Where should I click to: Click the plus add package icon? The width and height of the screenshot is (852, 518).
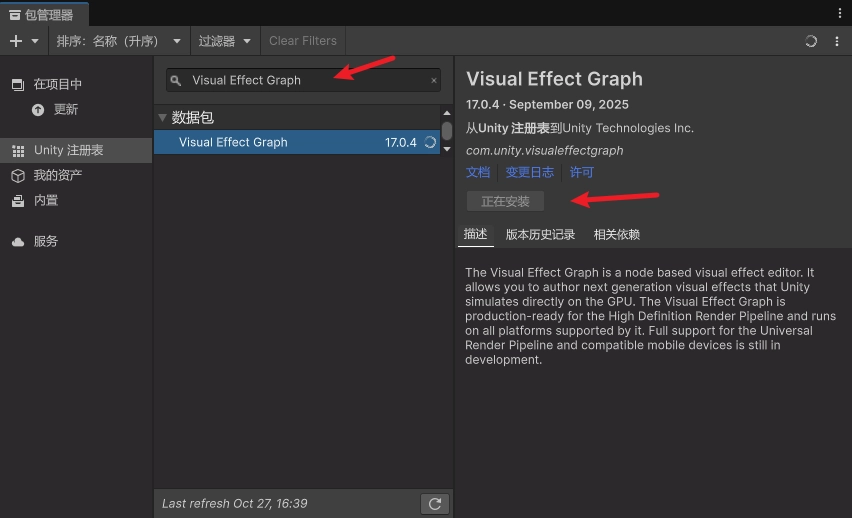(x=16, y=41)
